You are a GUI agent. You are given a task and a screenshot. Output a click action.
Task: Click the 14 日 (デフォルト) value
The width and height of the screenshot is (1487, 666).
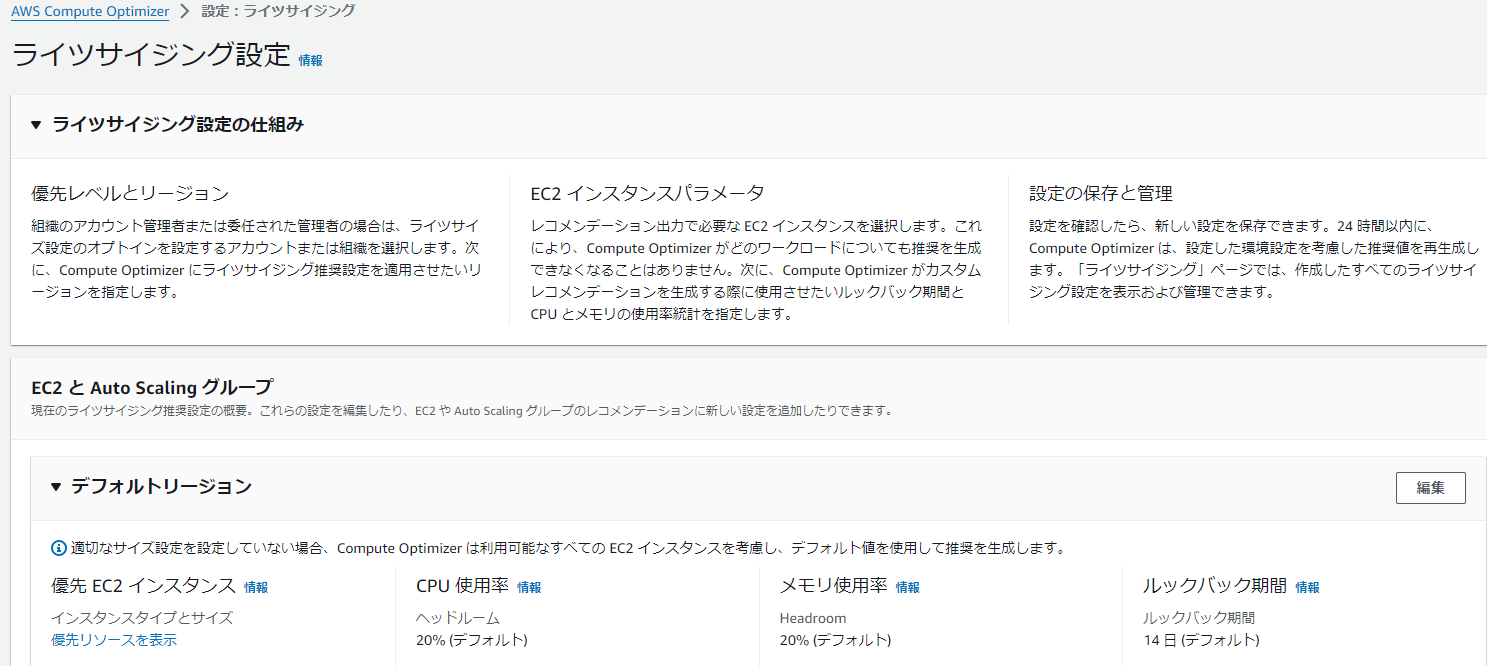[1201, 640]
